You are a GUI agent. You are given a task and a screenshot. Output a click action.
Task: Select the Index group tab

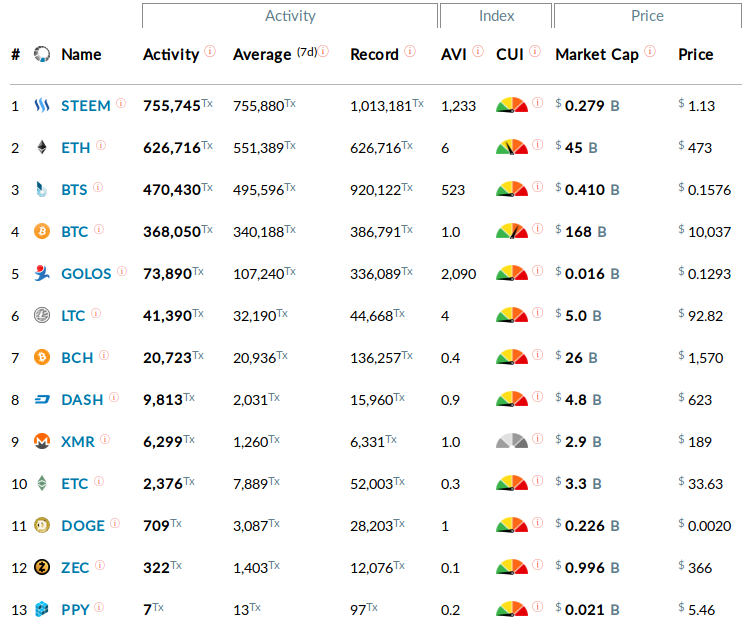[496, 16]
